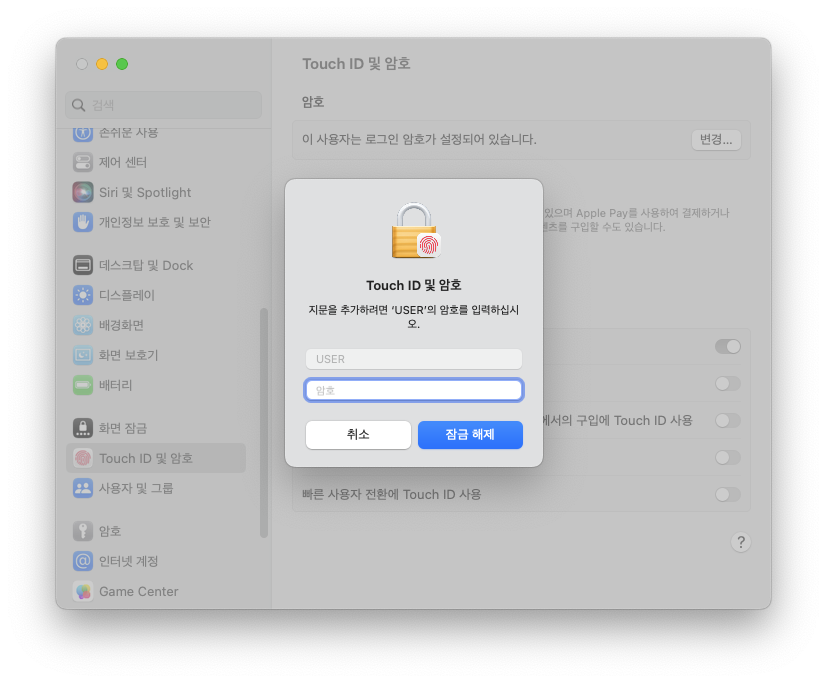Select 제어 센터 in sidebar

pos(123,162)
